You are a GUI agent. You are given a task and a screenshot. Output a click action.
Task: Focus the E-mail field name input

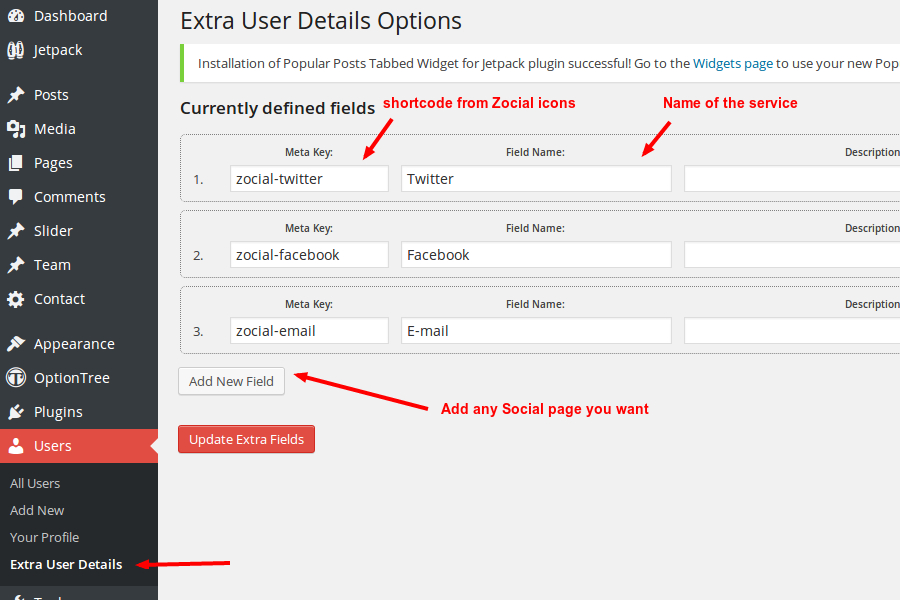[x=536, y=331]
